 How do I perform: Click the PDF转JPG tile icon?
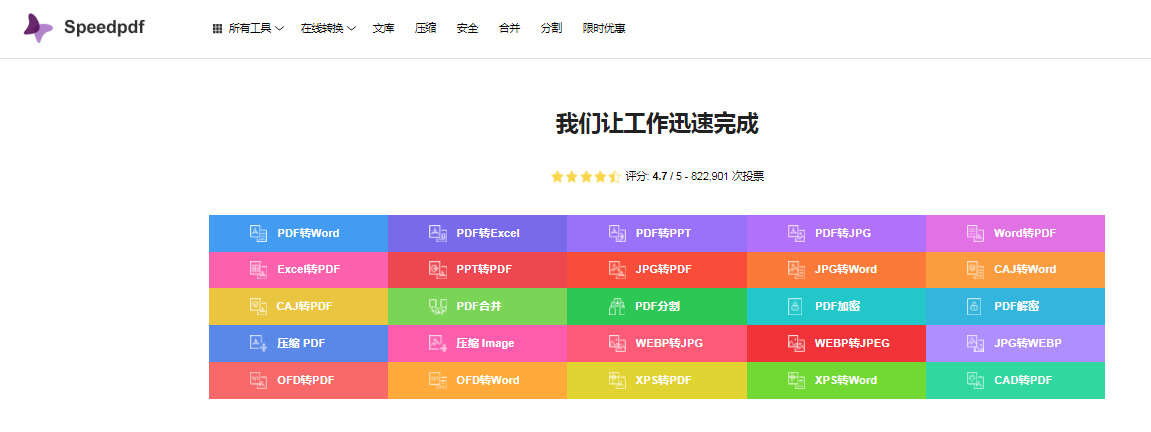coord(796,233)
